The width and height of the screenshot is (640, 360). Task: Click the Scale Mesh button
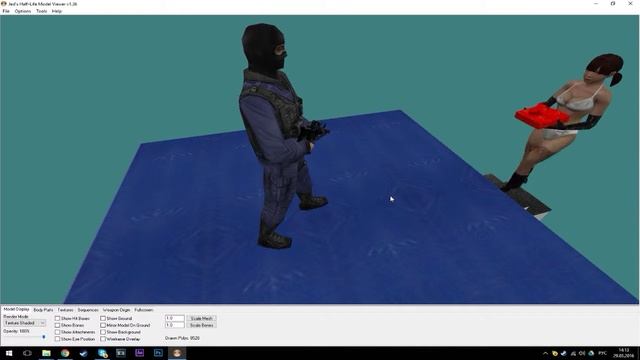202,318
